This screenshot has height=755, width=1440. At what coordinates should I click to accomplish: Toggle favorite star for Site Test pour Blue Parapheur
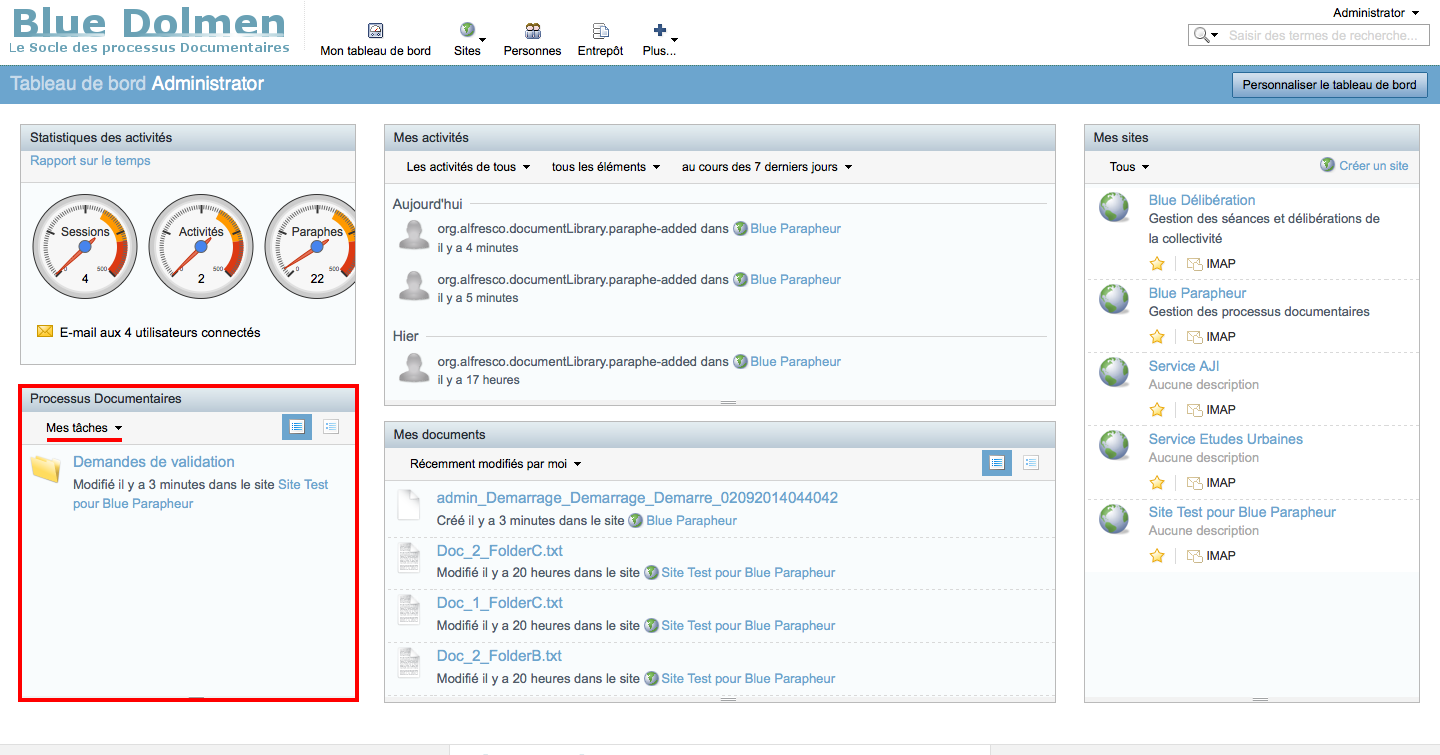tap(1157, 556)
